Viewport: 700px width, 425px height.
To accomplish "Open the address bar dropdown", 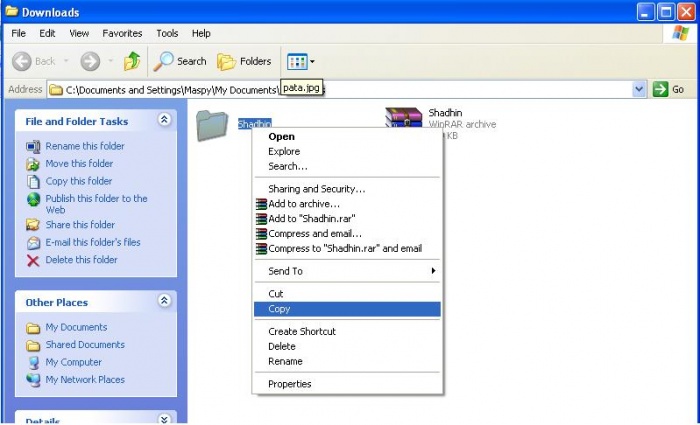I will coord(639,89).
